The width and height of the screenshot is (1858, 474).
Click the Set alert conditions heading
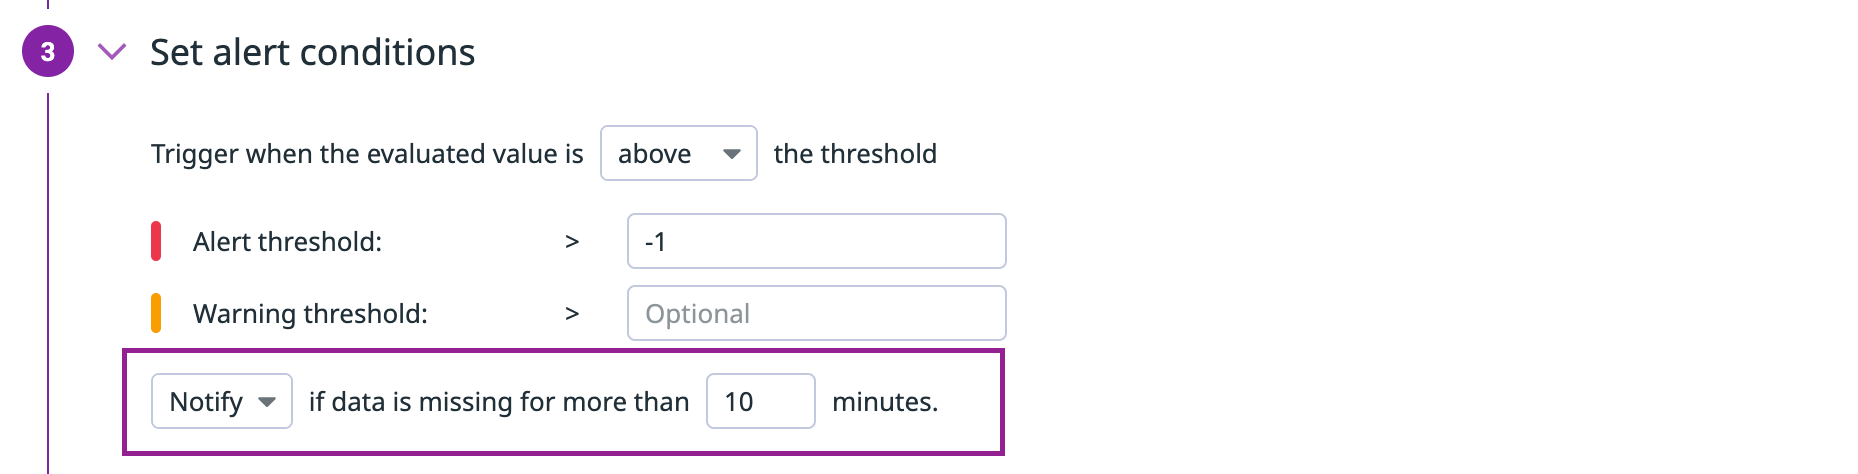coord(312,52)
